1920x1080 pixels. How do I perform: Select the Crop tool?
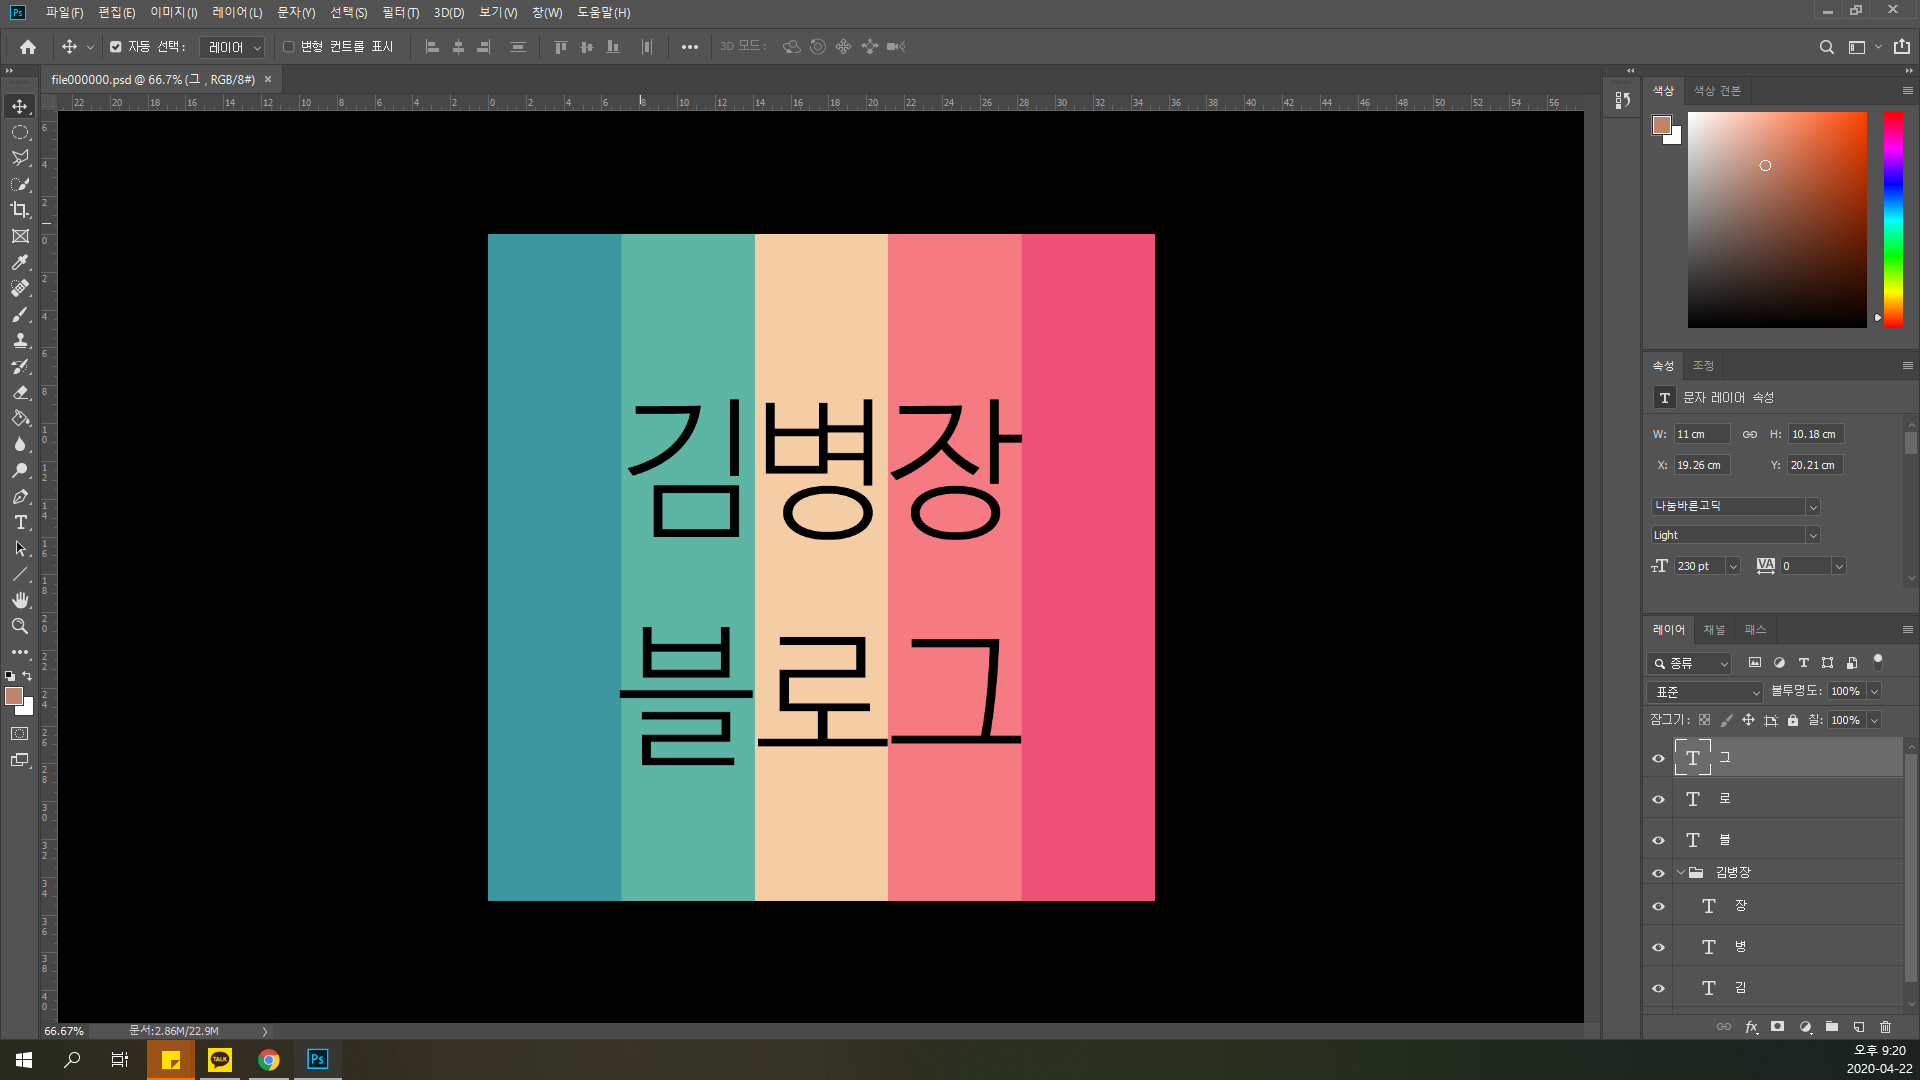(x=20, y=210)
